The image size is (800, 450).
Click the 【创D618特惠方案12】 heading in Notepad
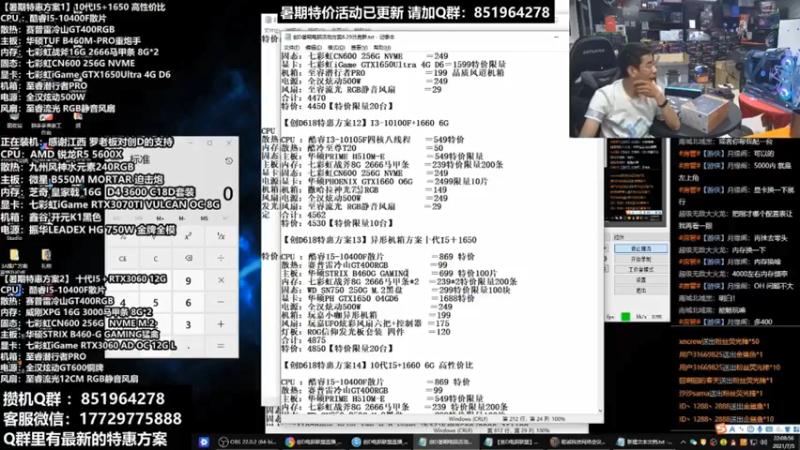(365, 123)
